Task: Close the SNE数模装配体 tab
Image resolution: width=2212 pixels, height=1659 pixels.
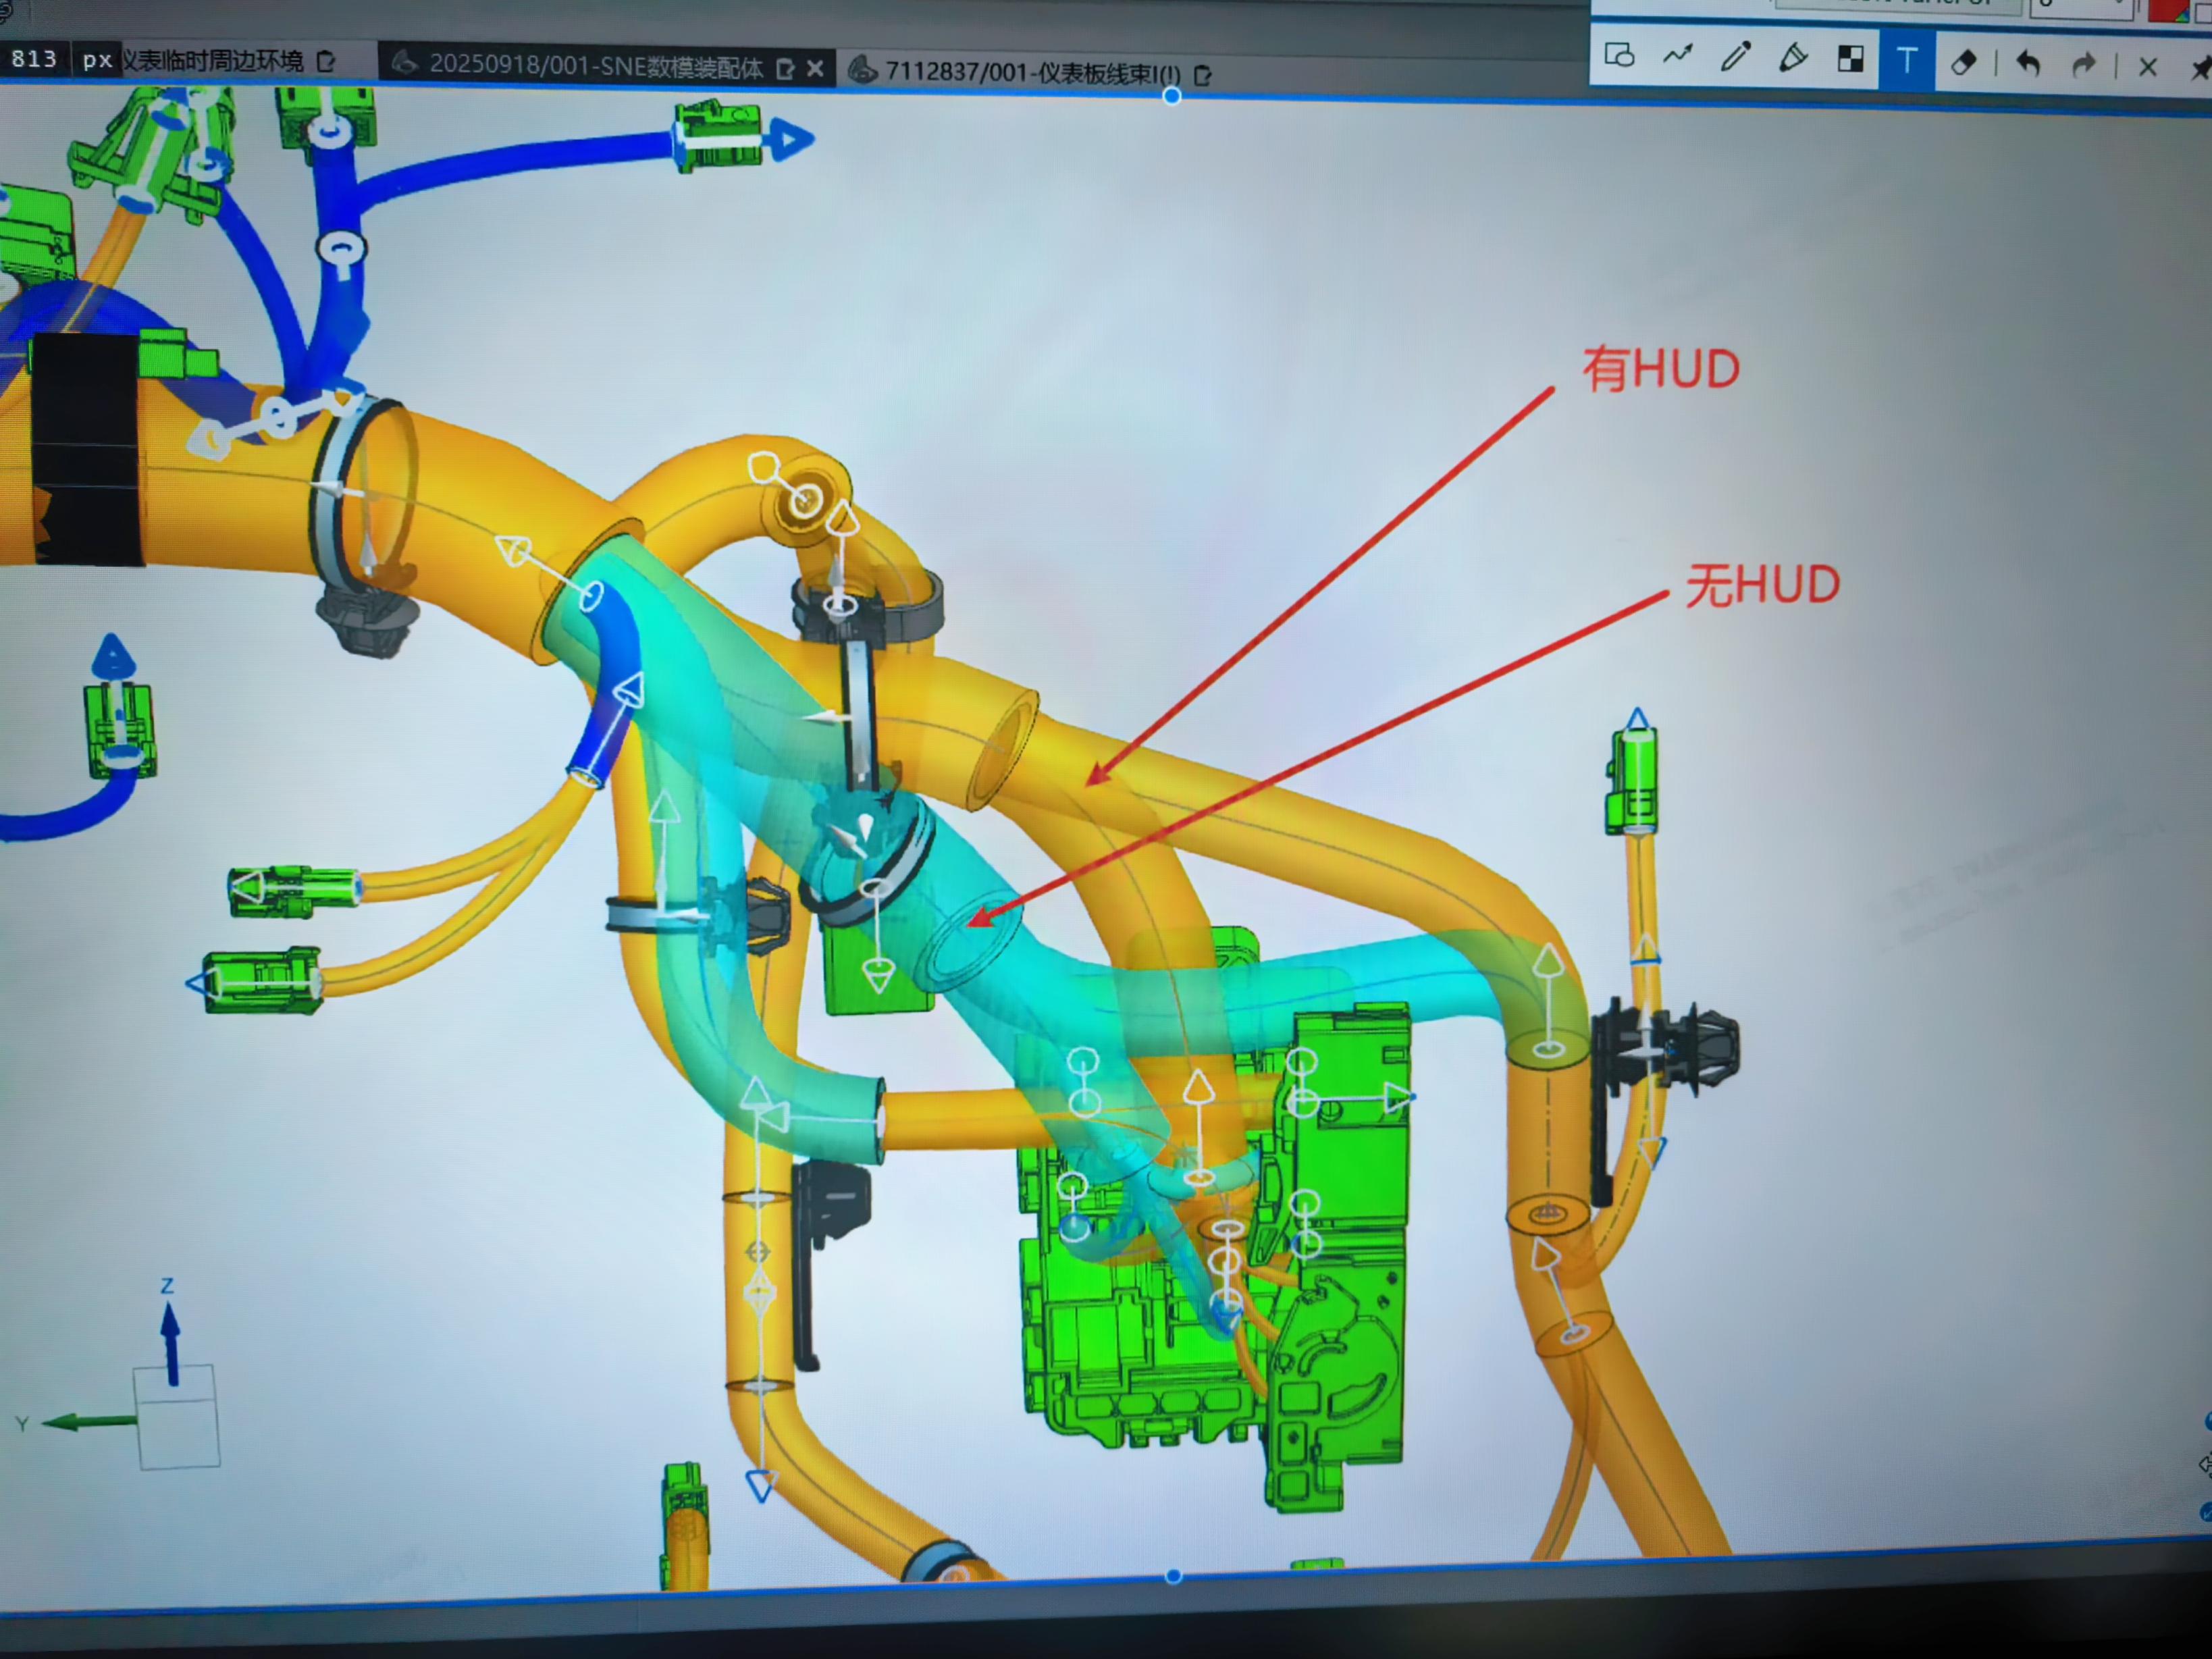Action: (x=815, y=68)
